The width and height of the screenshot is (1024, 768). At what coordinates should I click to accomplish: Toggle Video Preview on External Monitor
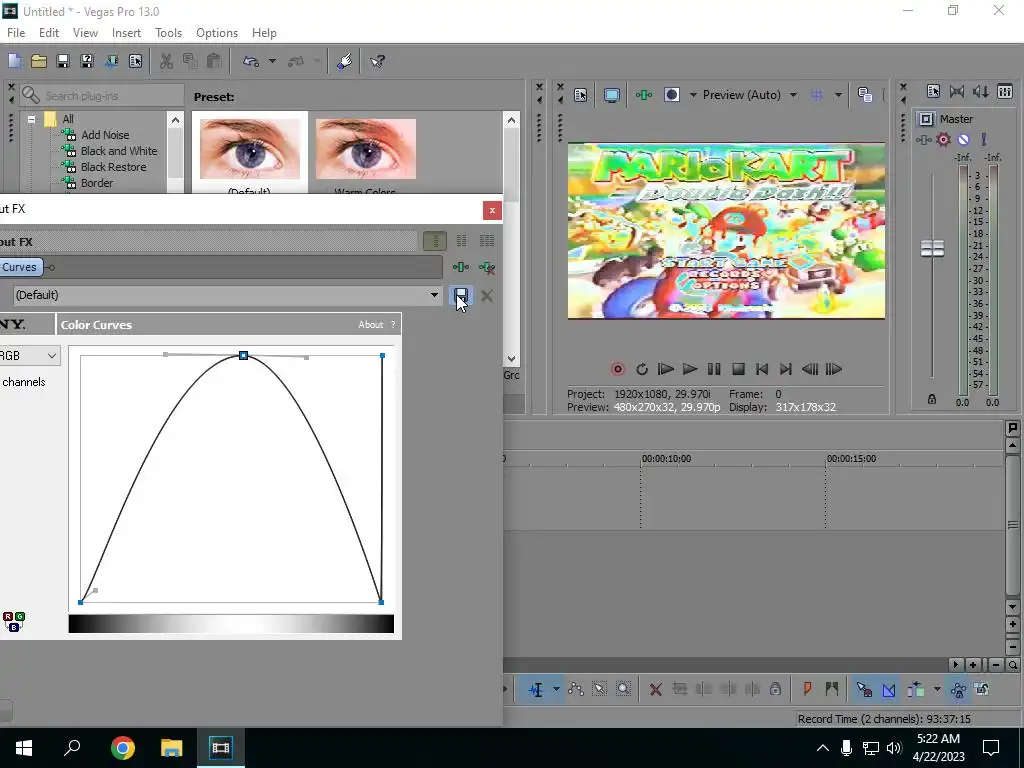click(x=611, y=95)
